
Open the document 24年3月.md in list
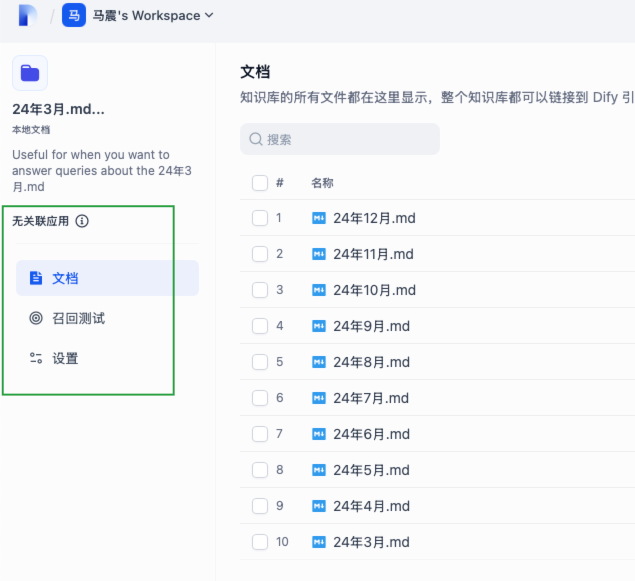371,542
